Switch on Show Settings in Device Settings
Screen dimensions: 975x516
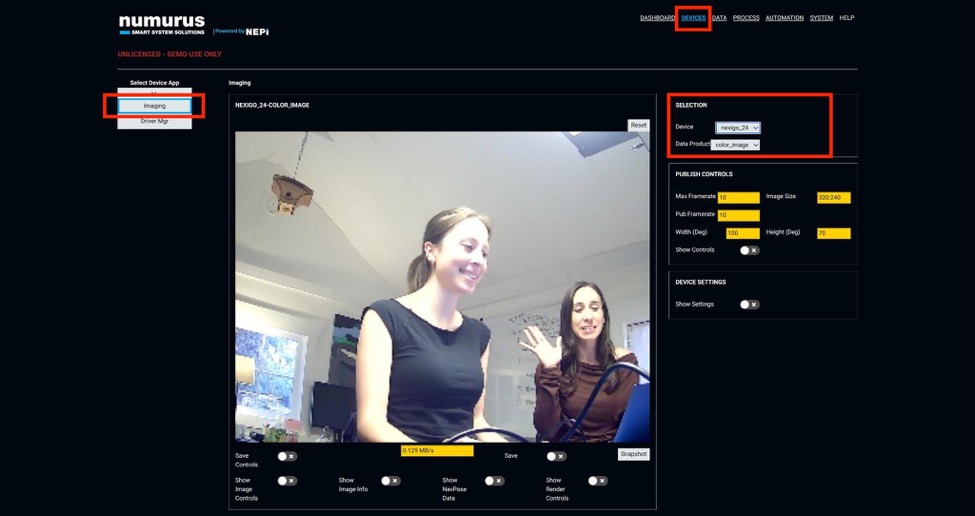(749, 305)
